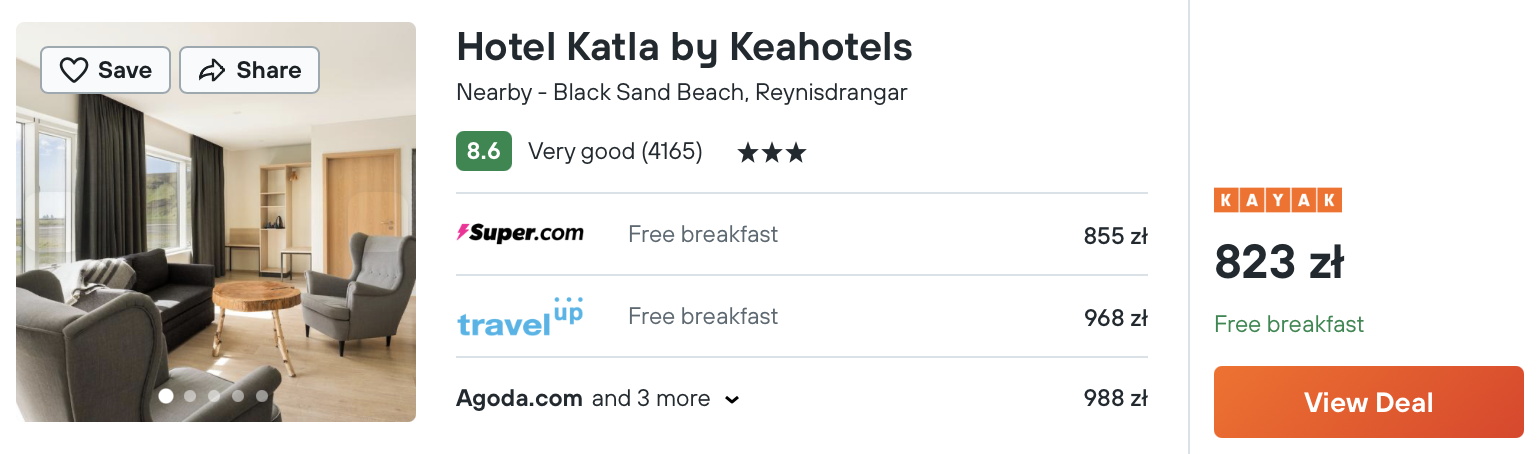Click the green 8.6 rating badge
Screen dimensions: 1540x454
[484, 151]
